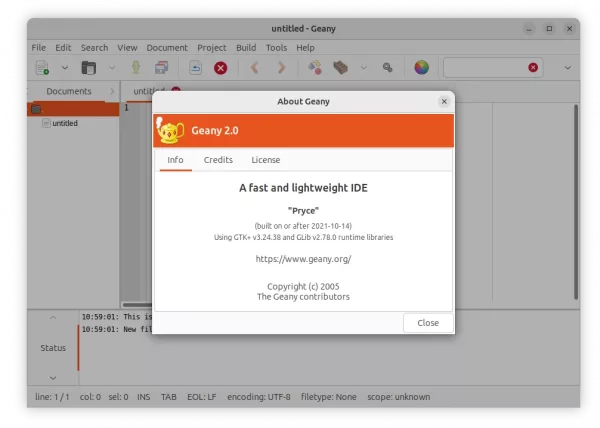Open the Document menu
The height and width of the screenshot is (428, 600).
[167, 48]
